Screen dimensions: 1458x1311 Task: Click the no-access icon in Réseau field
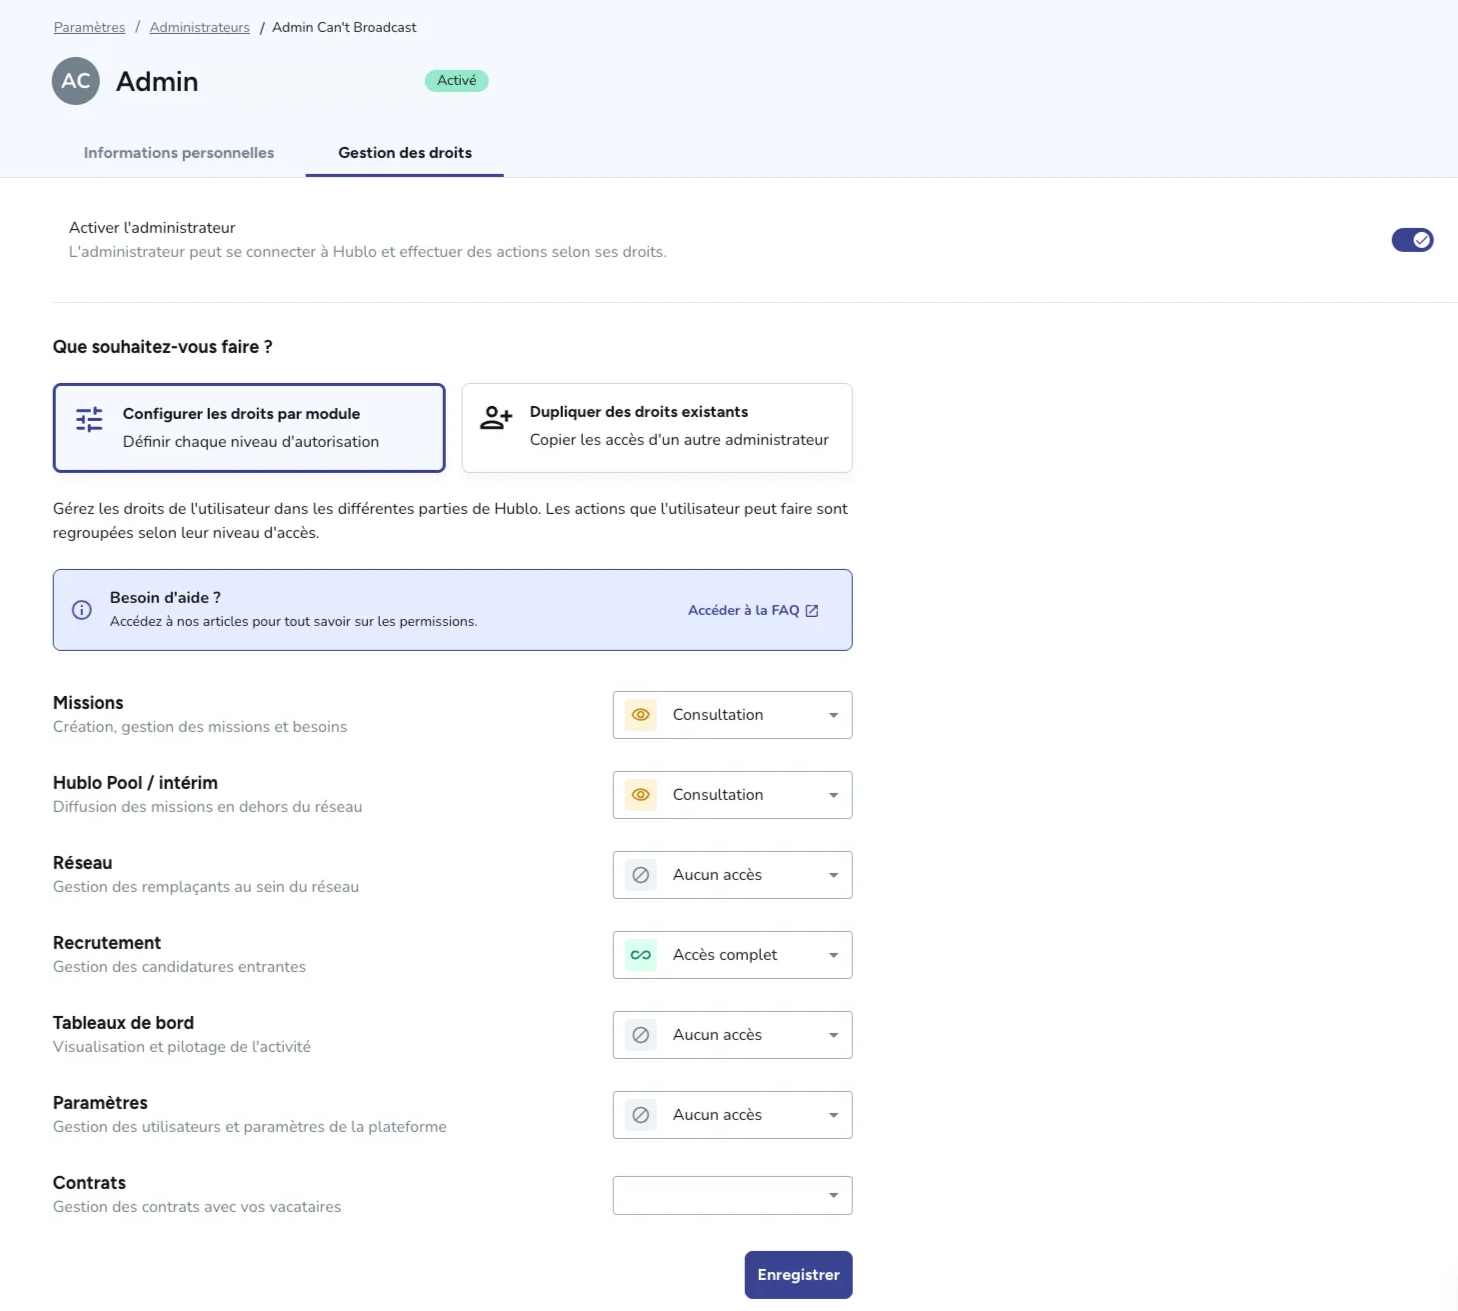tap(641, 875)
